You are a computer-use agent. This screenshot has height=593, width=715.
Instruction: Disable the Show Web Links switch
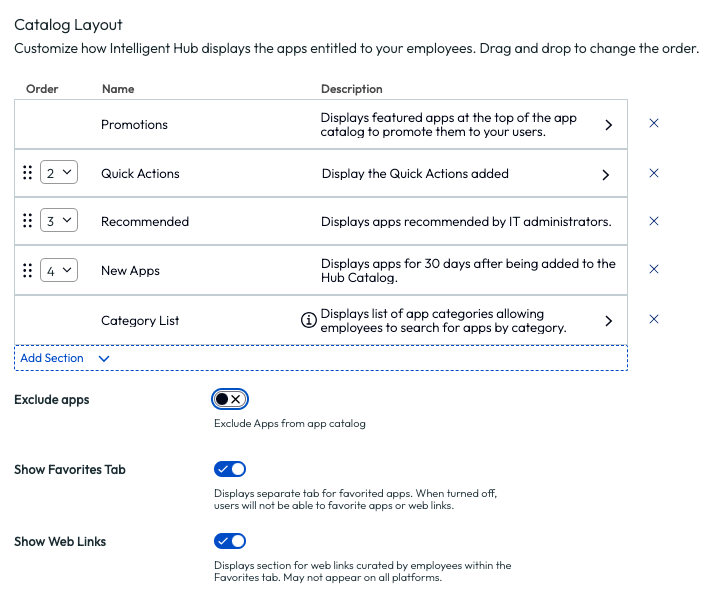point(229,541)
